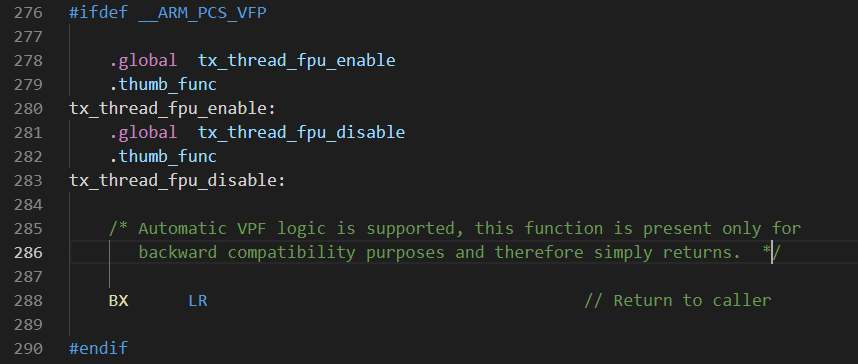This screenshot has height=364, width=858.
Task: Click the BX instruction
Action: click(119, 301)
